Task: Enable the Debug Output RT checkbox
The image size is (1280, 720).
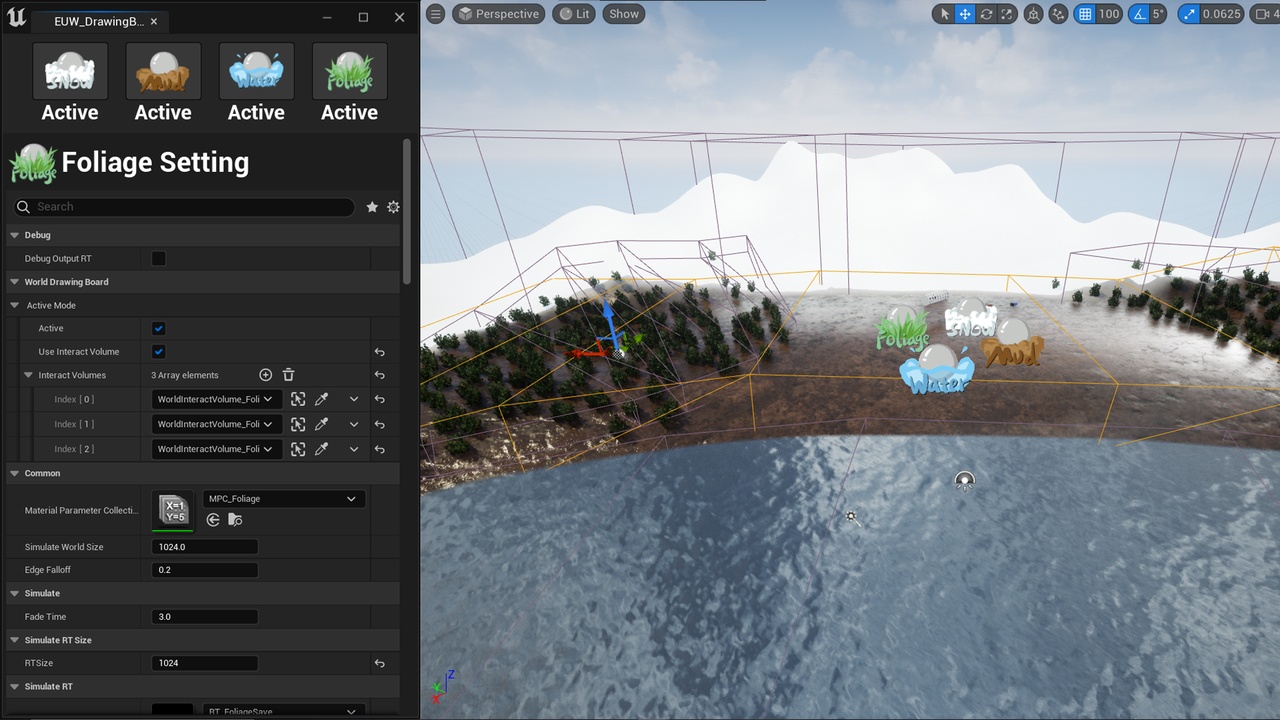Action: (158, 259)
